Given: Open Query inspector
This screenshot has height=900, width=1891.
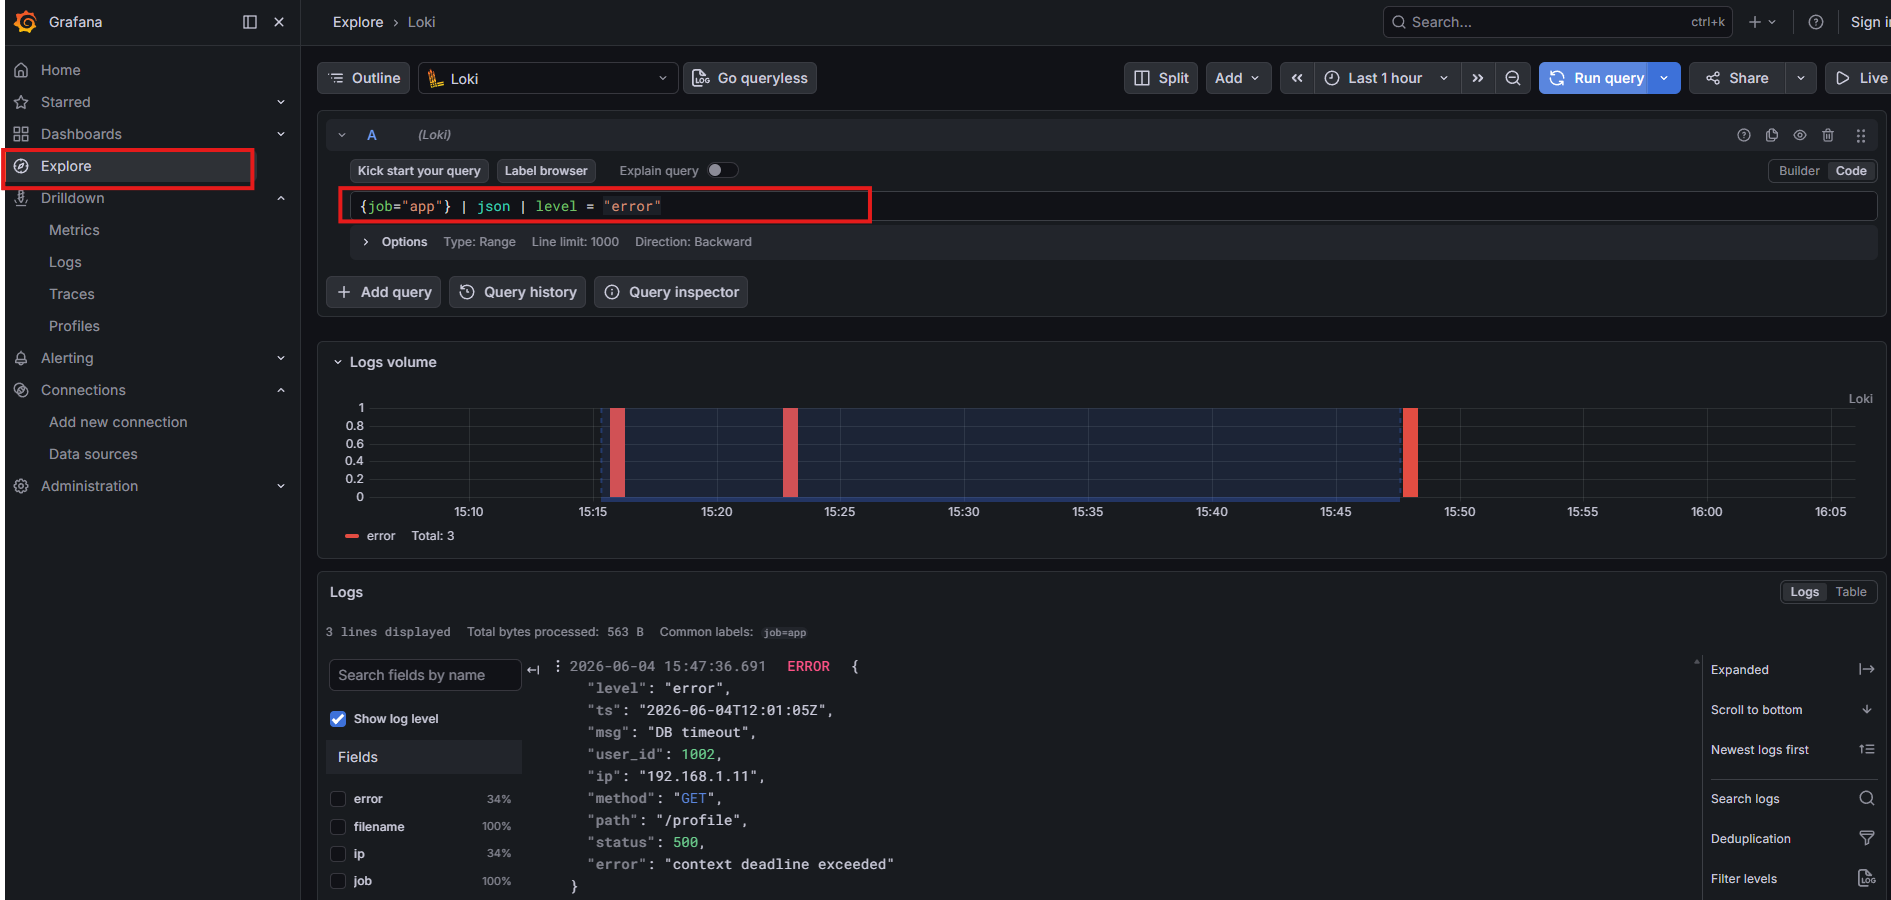Looking at the screenshot, I should [671, 292].
